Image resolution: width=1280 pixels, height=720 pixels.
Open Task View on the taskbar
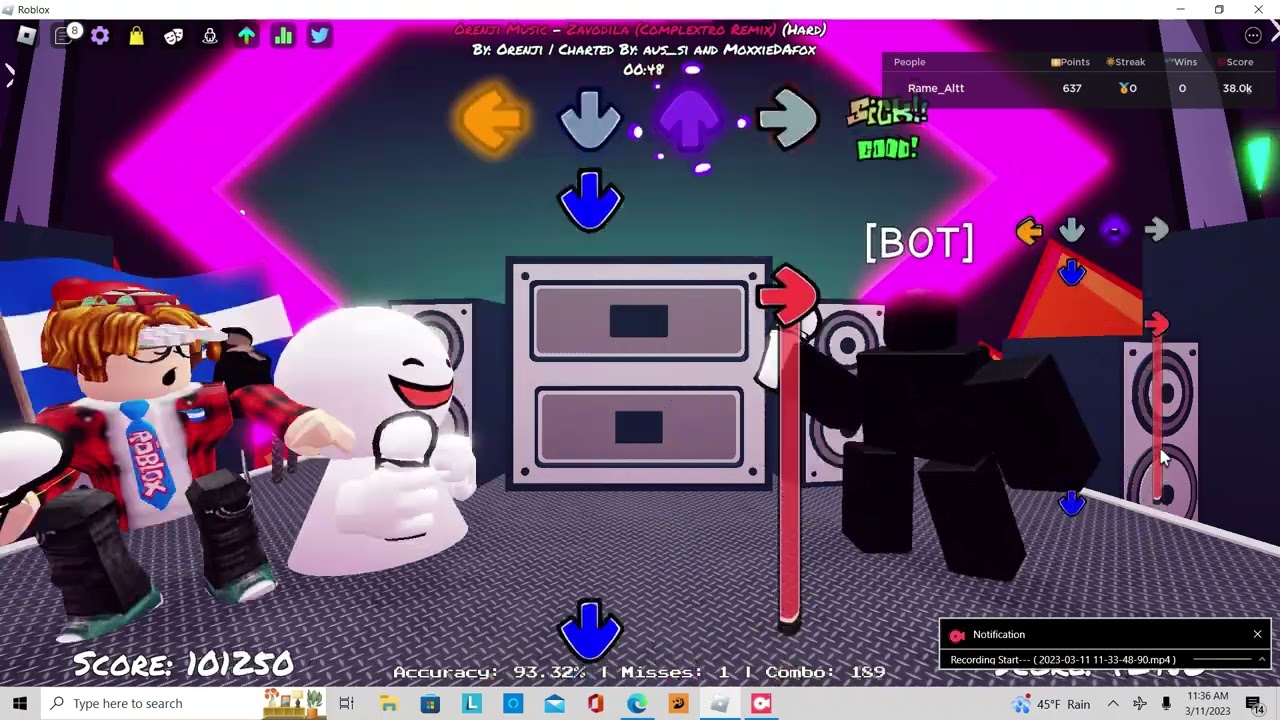point(347,704)
